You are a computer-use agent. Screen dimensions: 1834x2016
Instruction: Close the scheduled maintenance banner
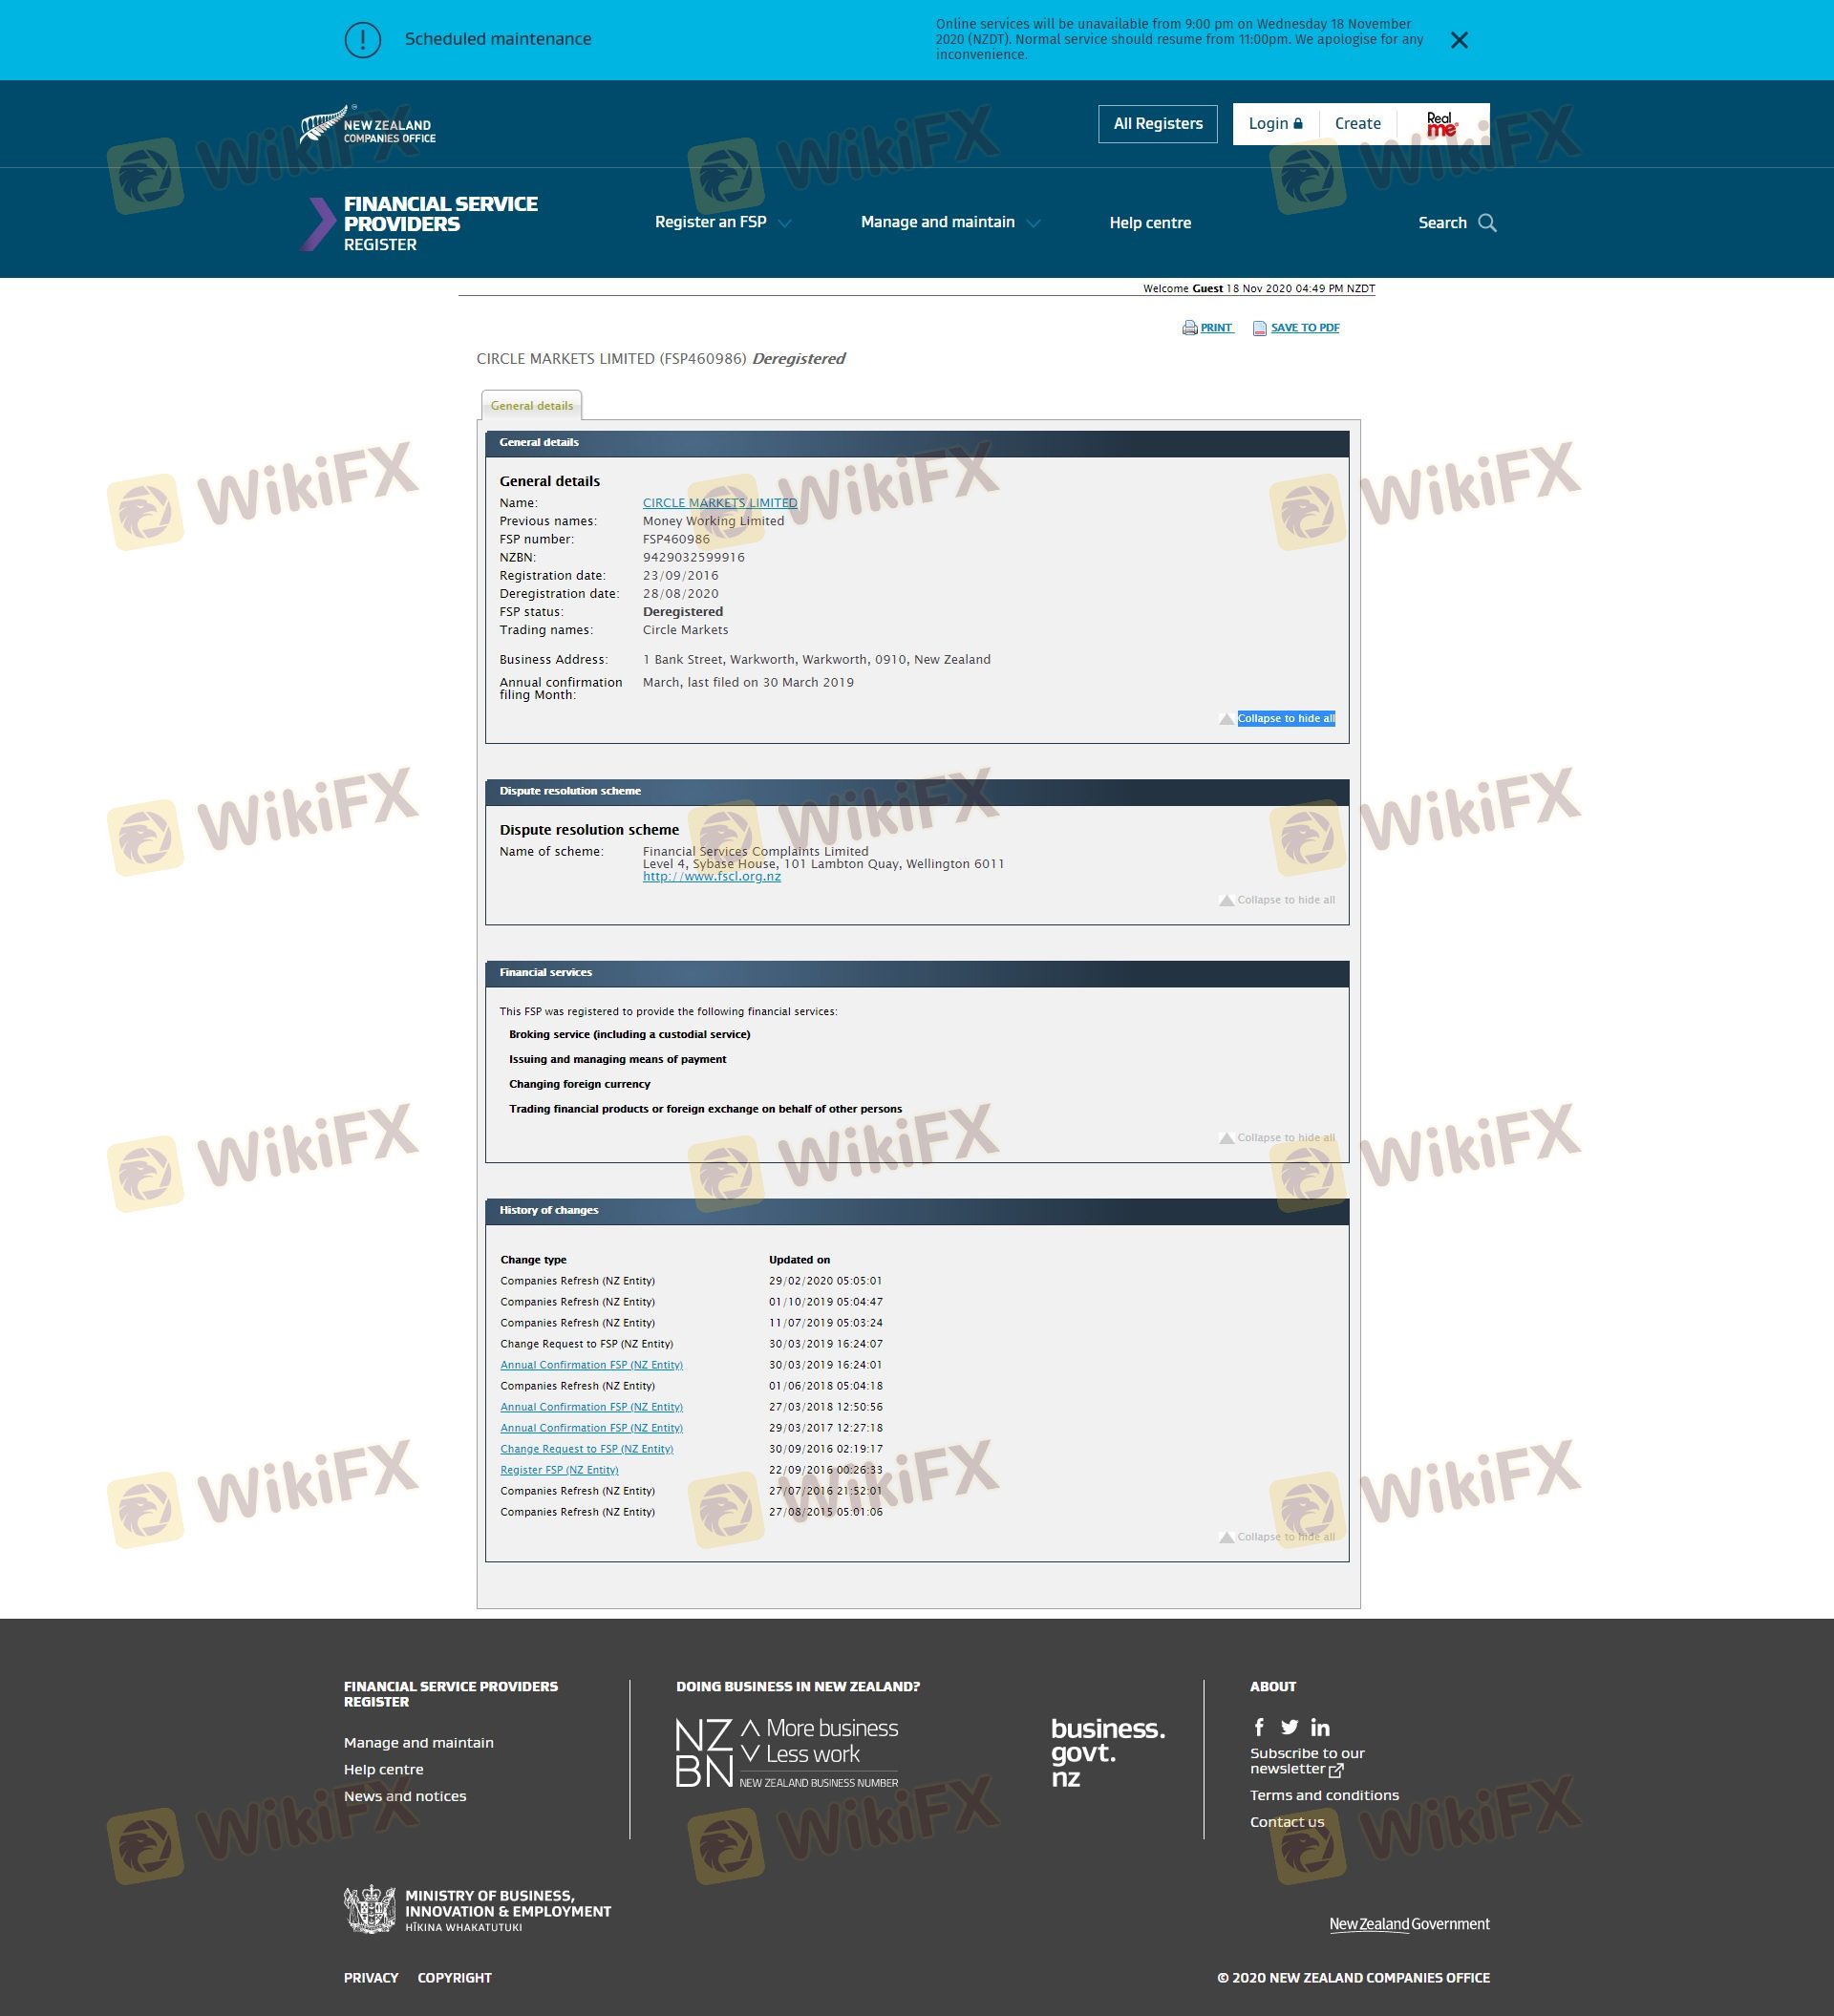pos(1459,40)
